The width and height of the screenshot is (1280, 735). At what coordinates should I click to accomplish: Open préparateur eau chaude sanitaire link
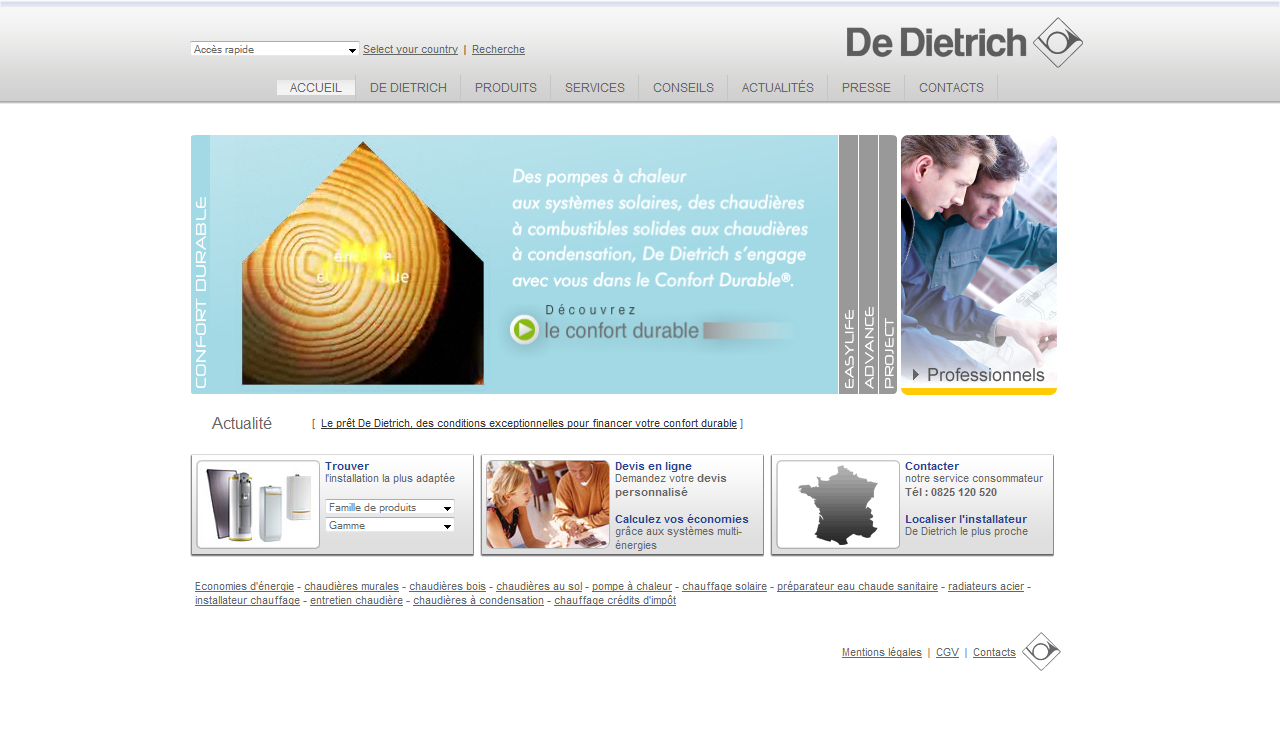point(857,587)
